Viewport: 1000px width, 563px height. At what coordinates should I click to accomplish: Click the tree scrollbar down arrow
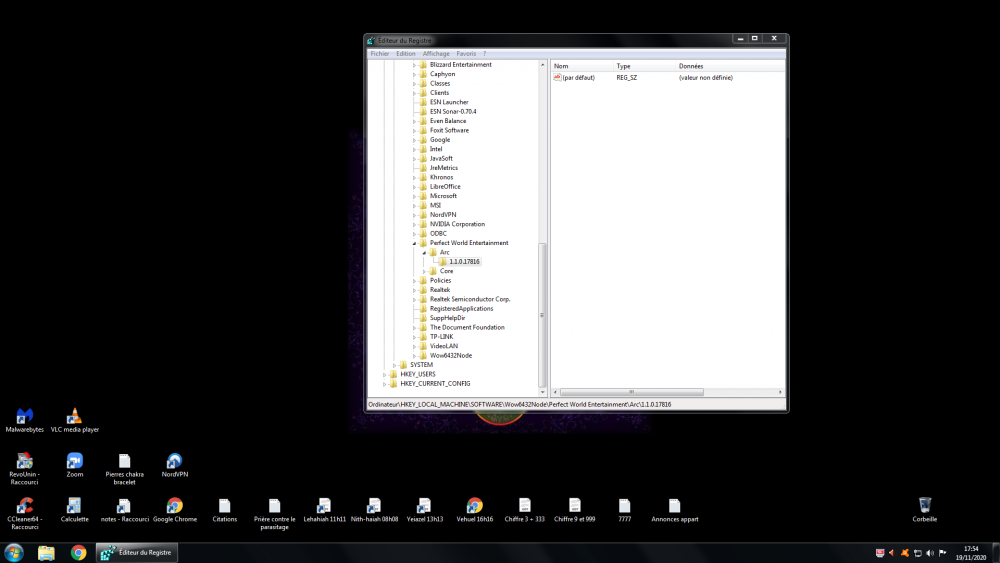click(x=543, y=392)
